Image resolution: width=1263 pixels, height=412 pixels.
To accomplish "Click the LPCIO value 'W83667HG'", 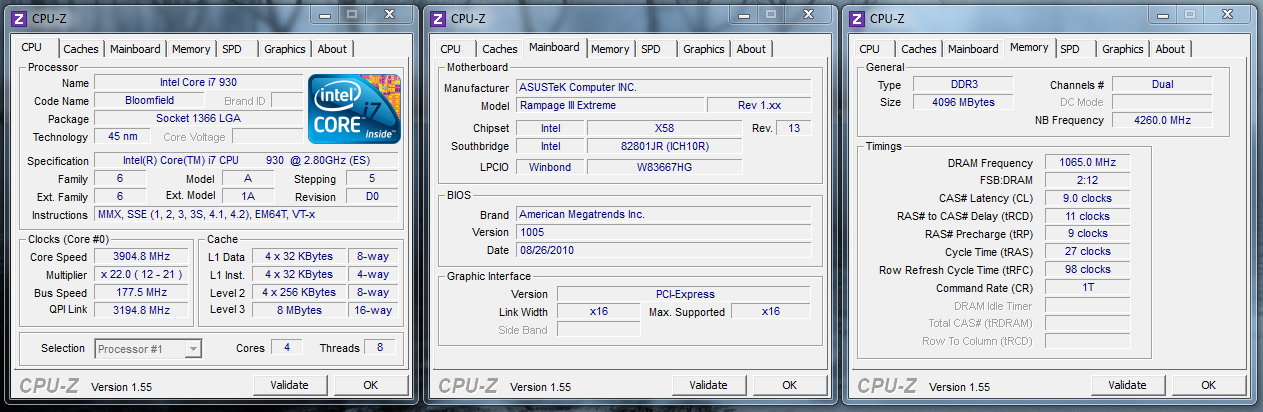I will point(664,167).
